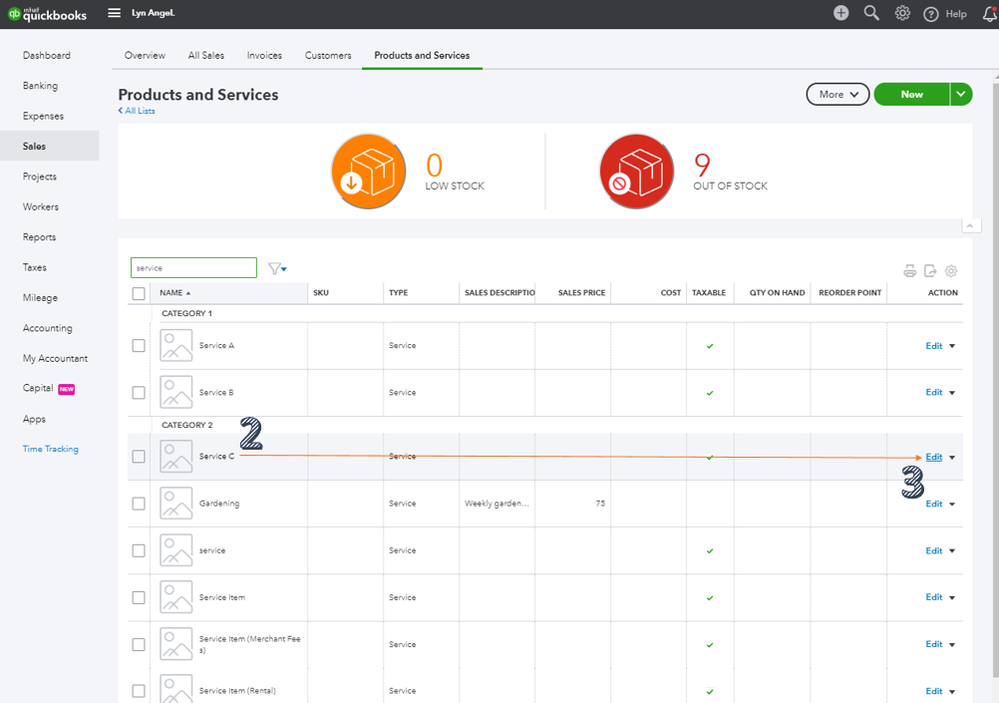Click the red Out of Stock icon
Image resolution: width=999 pixels, height=703 pixels.
(x=636, y=171)
